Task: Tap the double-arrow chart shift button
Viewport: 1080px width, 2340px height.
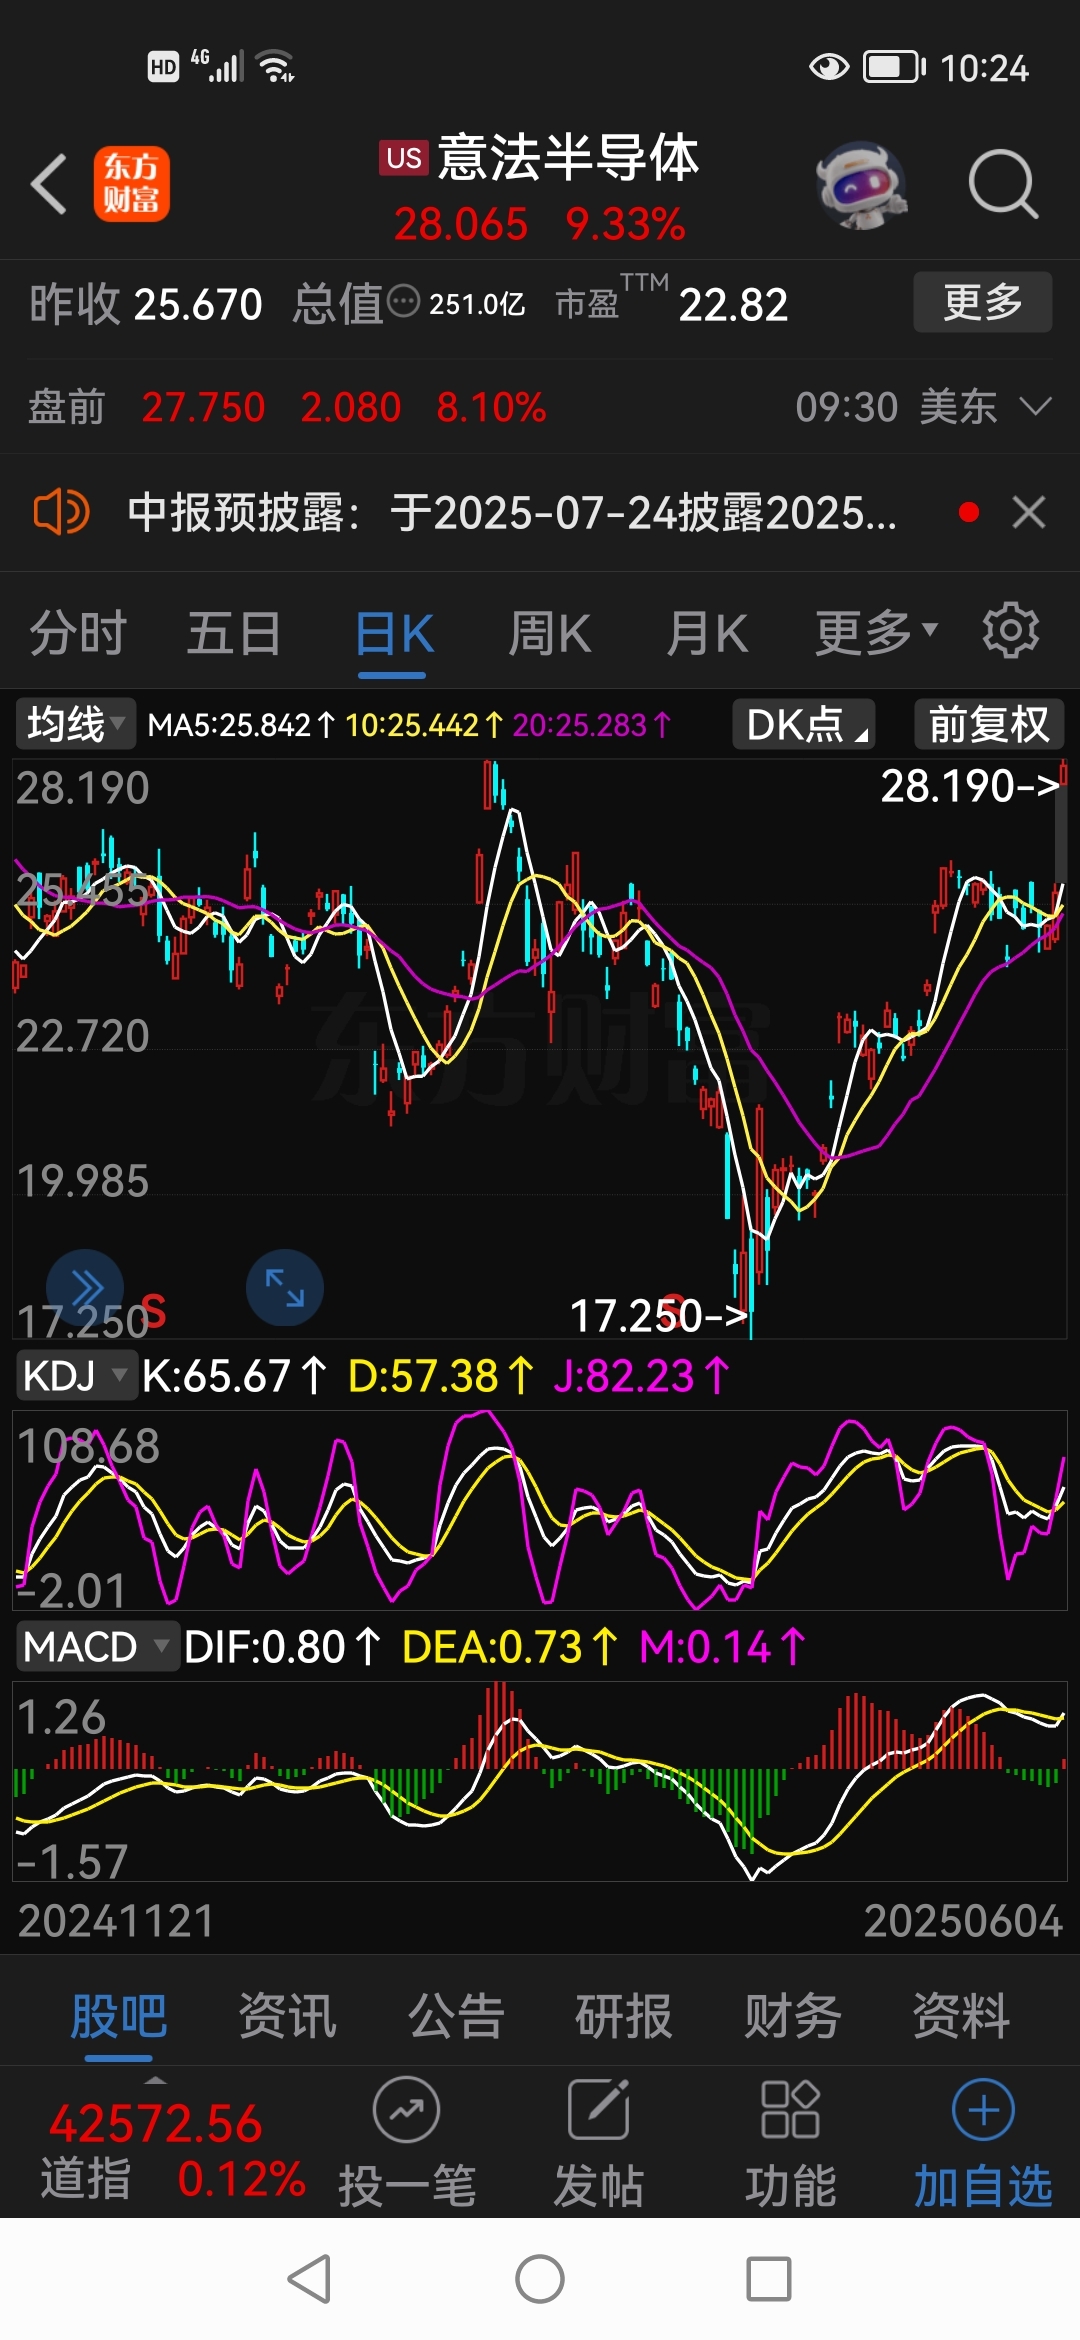Action: click(85, 1287)
